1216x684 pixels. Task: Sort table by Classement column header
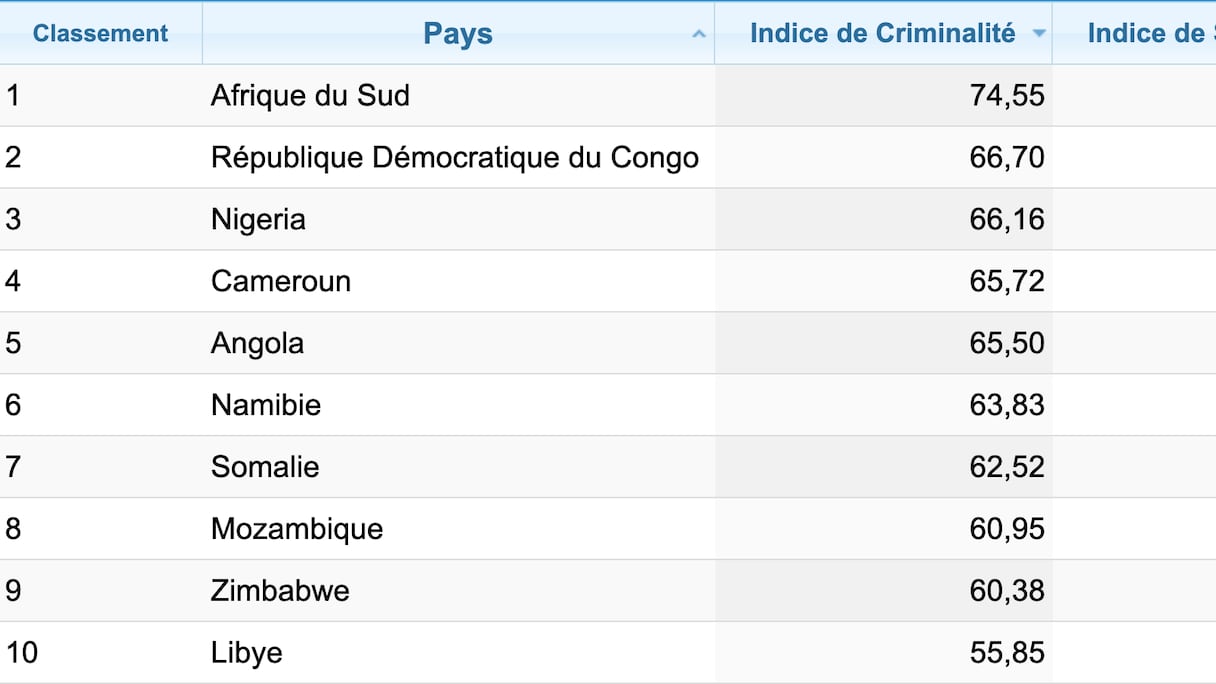(x=100, y=34)
